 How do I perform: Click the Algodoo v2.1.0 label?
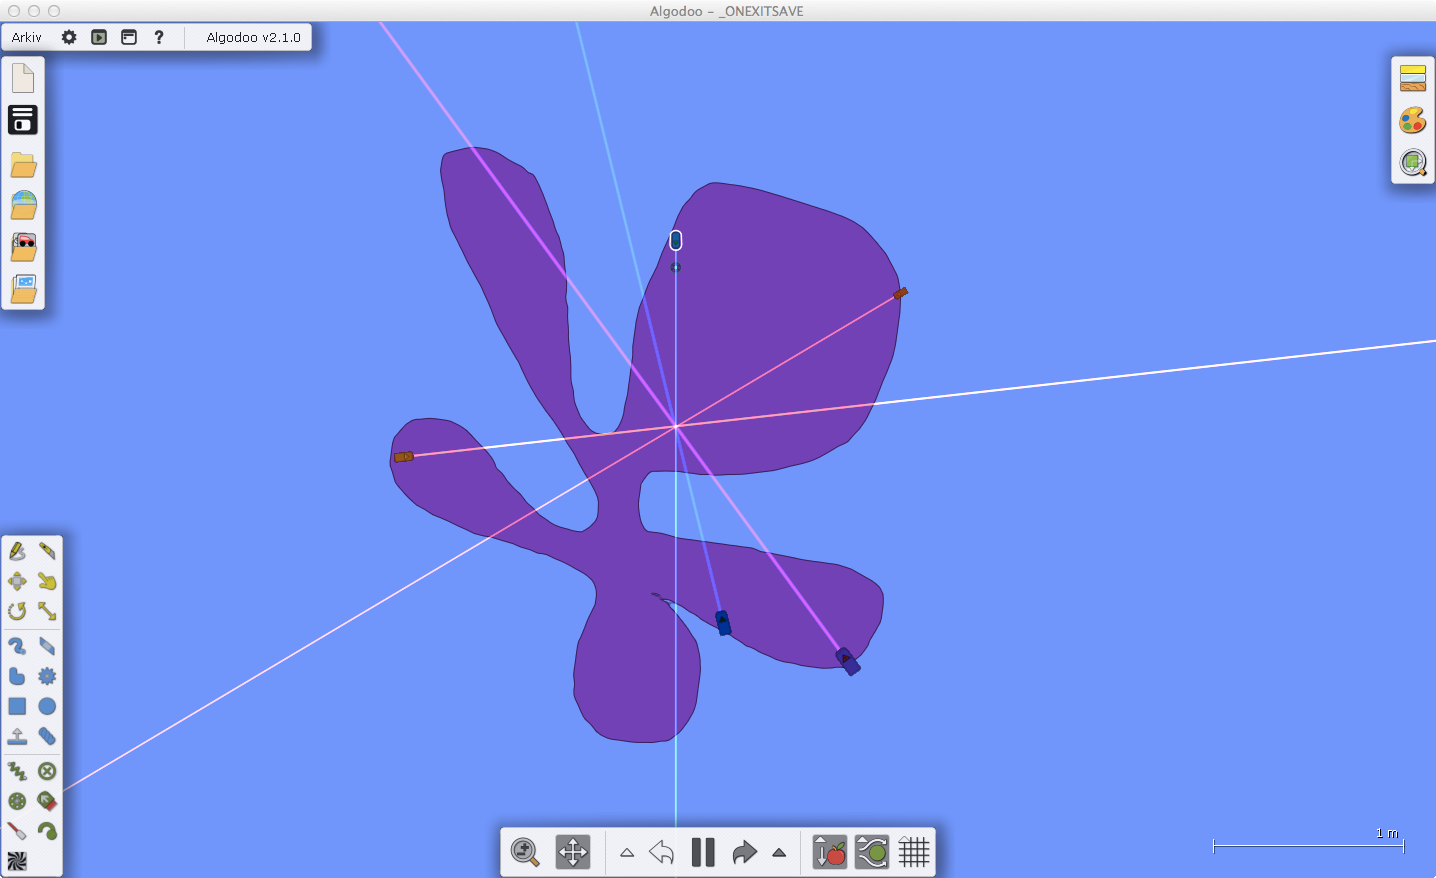click(x=253, y=37)
